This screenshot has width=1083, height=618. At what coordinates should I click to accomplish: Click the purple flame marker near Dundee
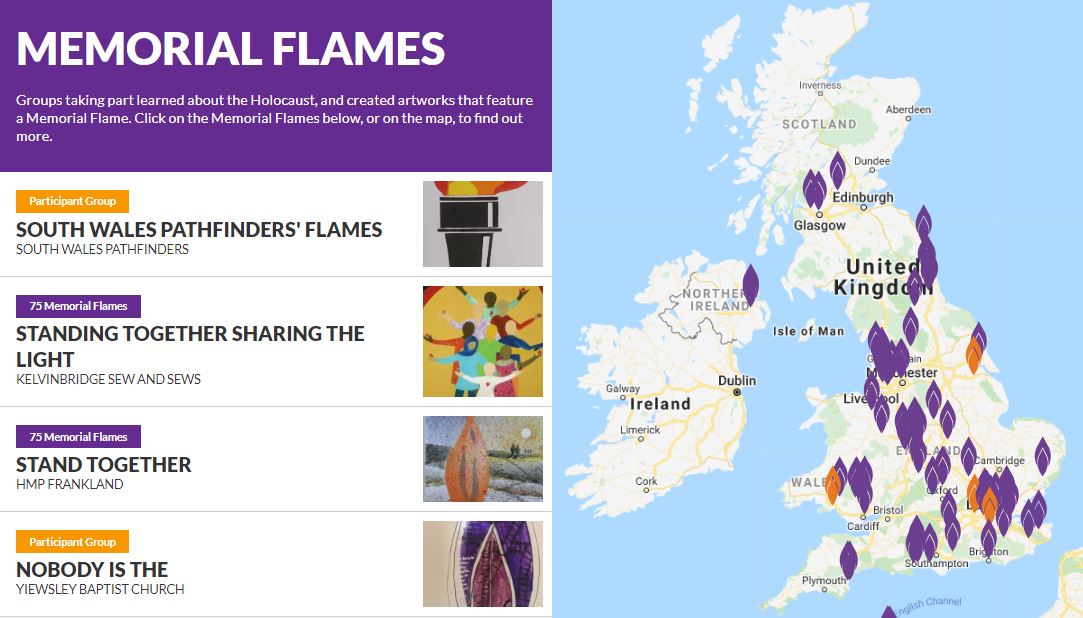coord(837,170)
